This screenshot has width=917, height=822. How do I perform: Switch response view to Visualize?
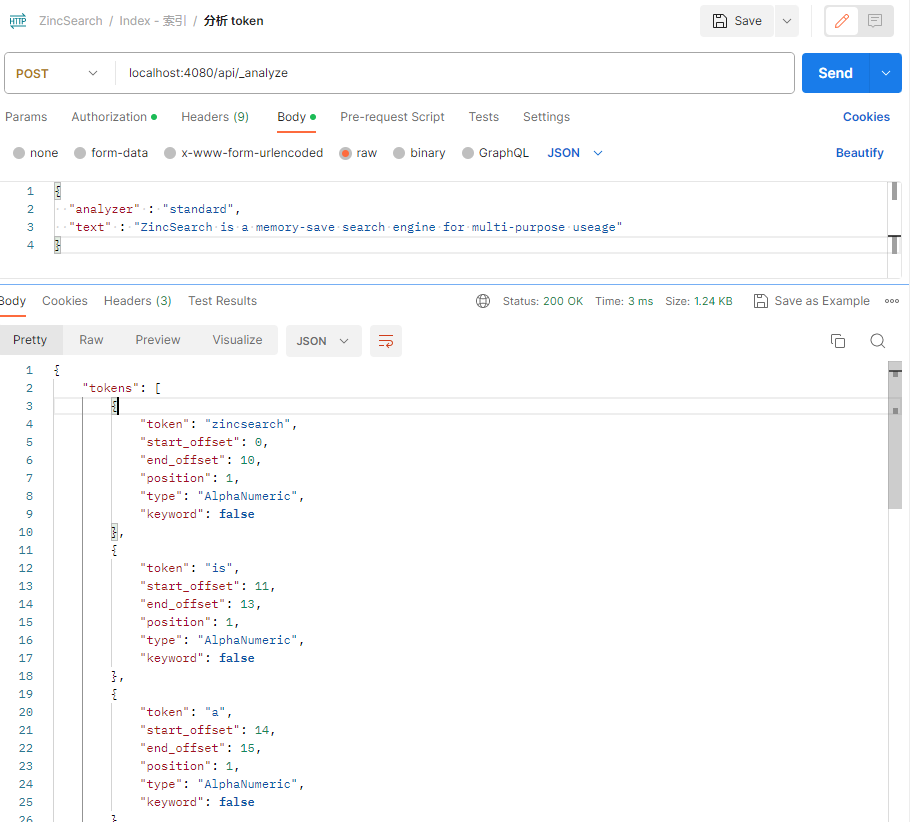237,340
